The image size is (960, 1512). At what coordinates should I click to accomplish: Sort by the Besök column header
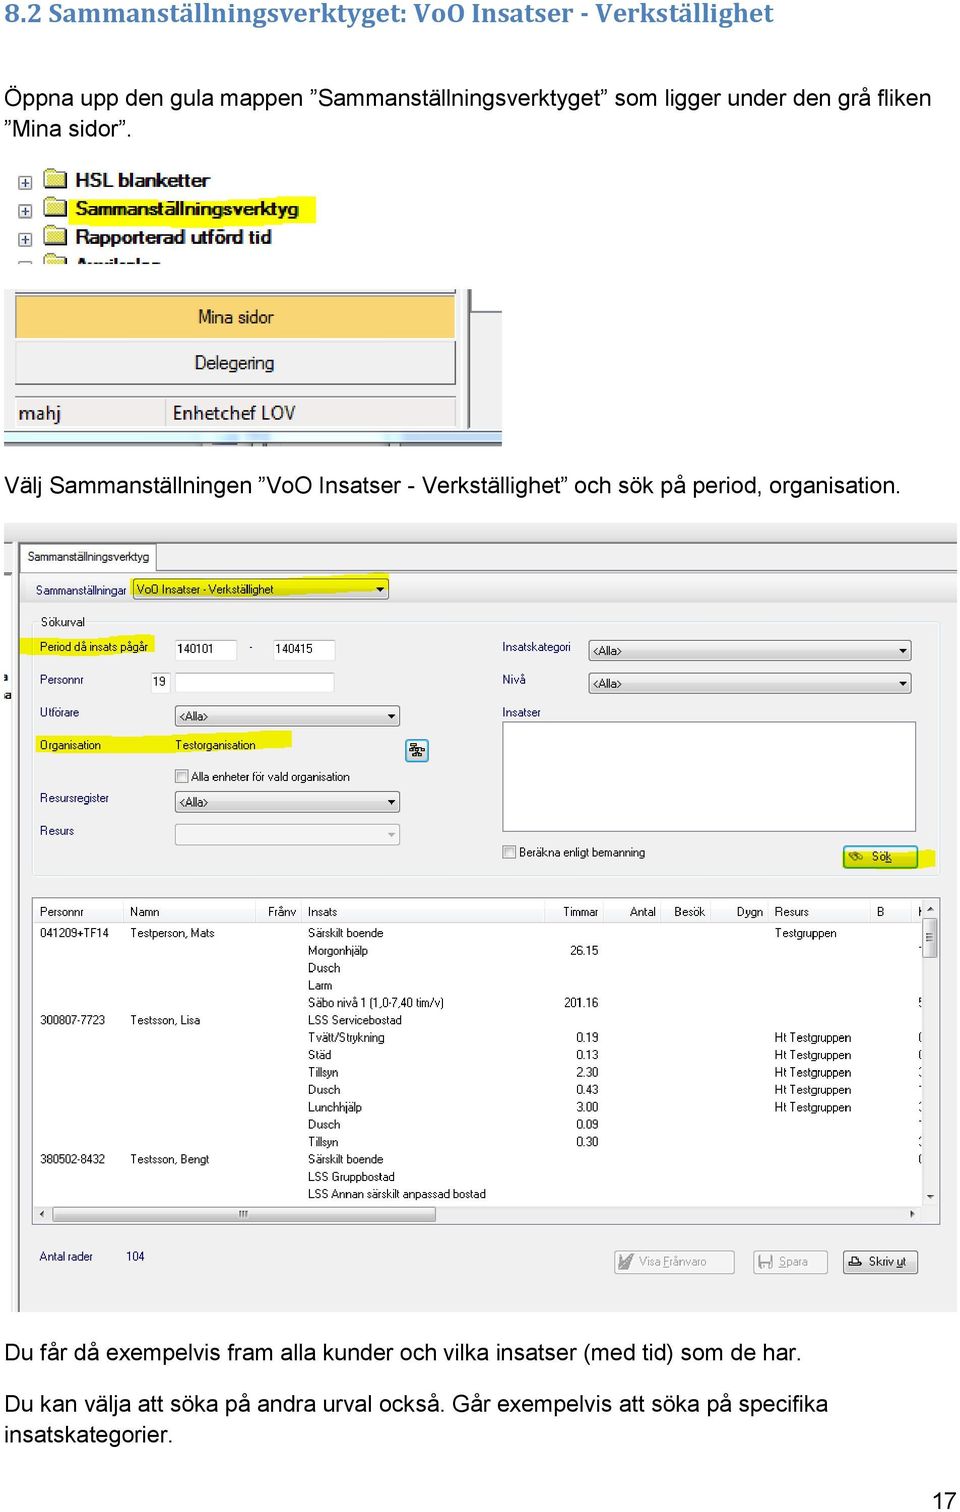(x=689, y=911)
